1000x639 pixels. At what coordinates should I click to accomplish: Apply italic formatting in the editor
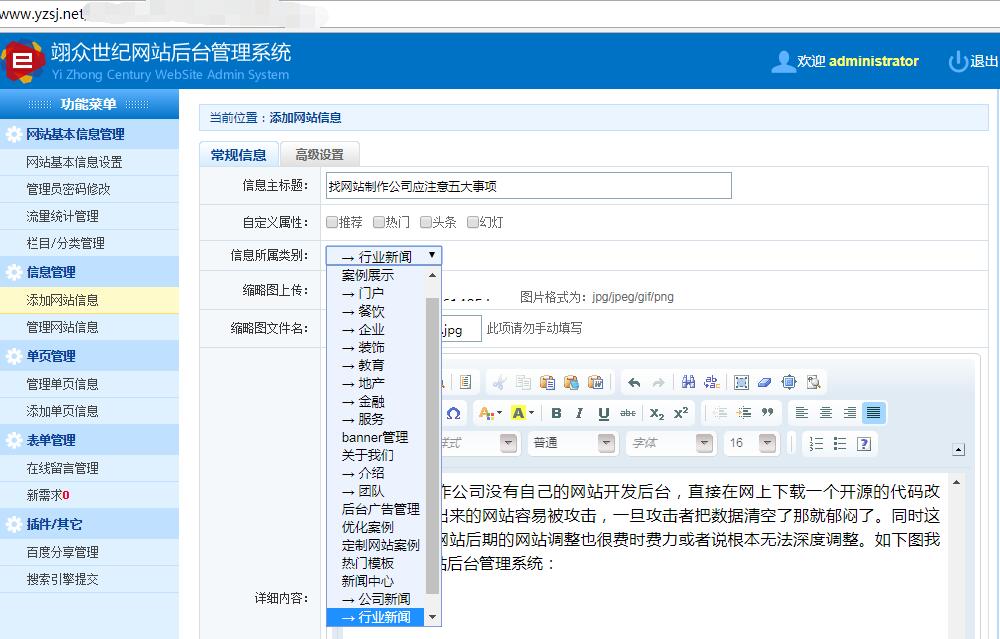click(x=580, y=413)
